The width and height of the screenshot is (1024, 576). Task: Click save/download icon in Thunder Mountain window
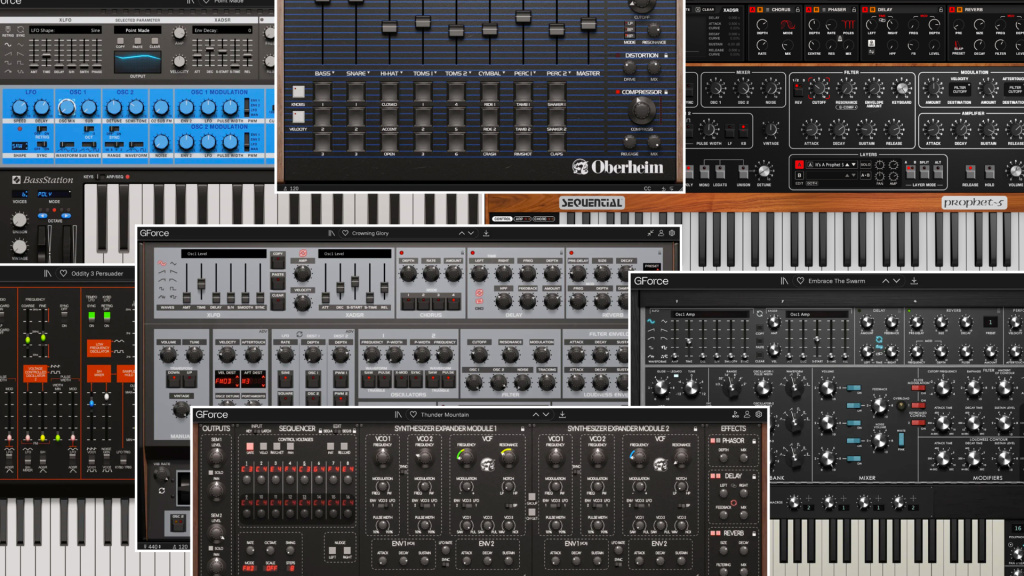point(562,415)
